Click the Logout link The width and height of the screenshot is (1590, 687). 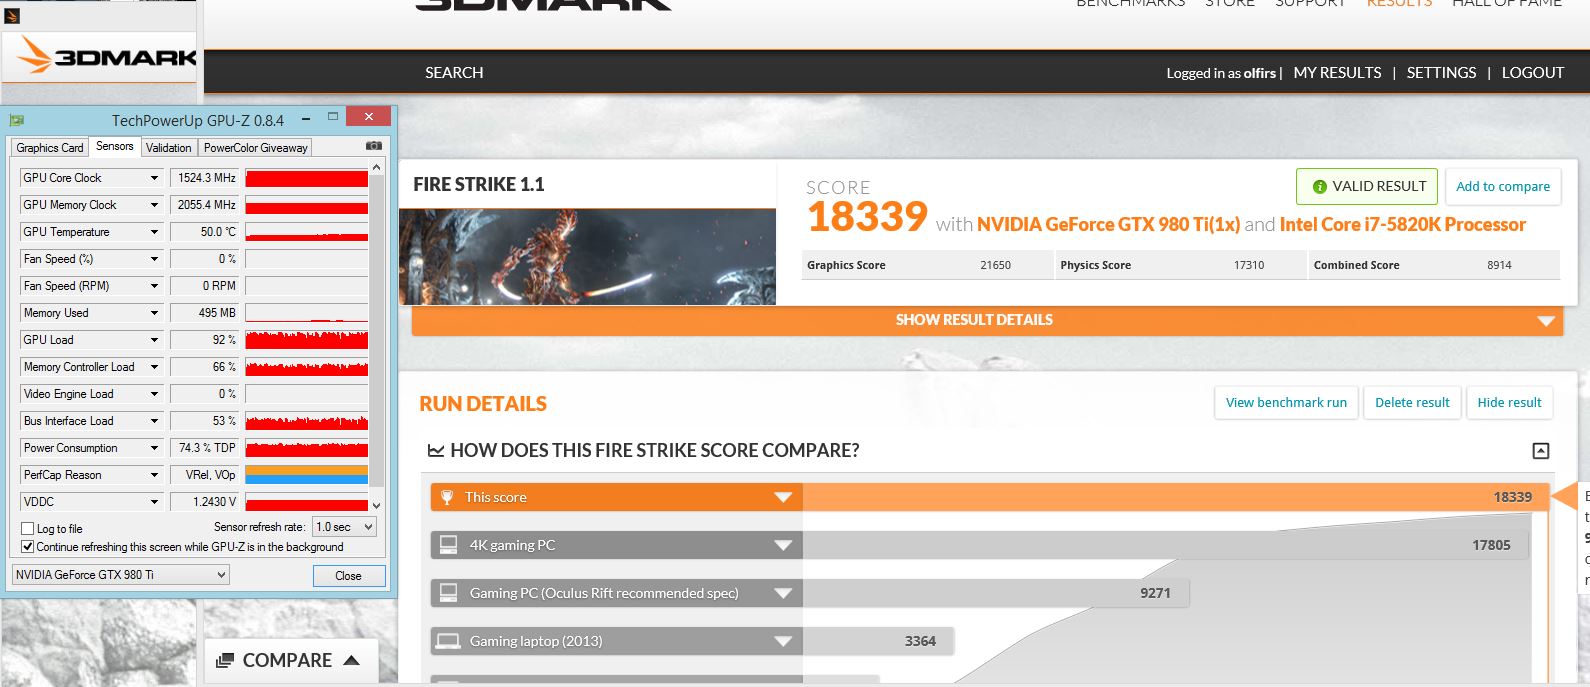pos(1532,73)
